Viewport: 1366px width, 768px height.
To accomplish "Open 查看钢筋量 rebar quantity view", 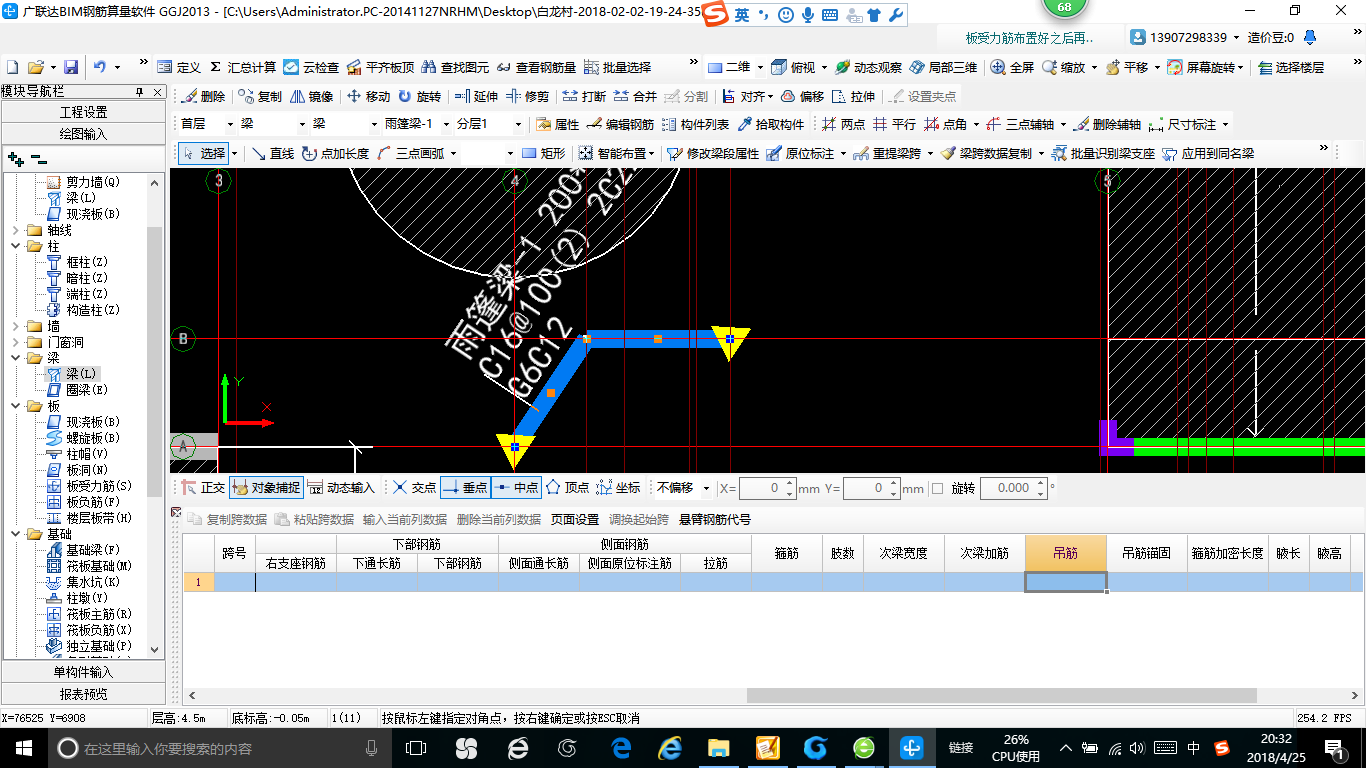I will [536, 67].
